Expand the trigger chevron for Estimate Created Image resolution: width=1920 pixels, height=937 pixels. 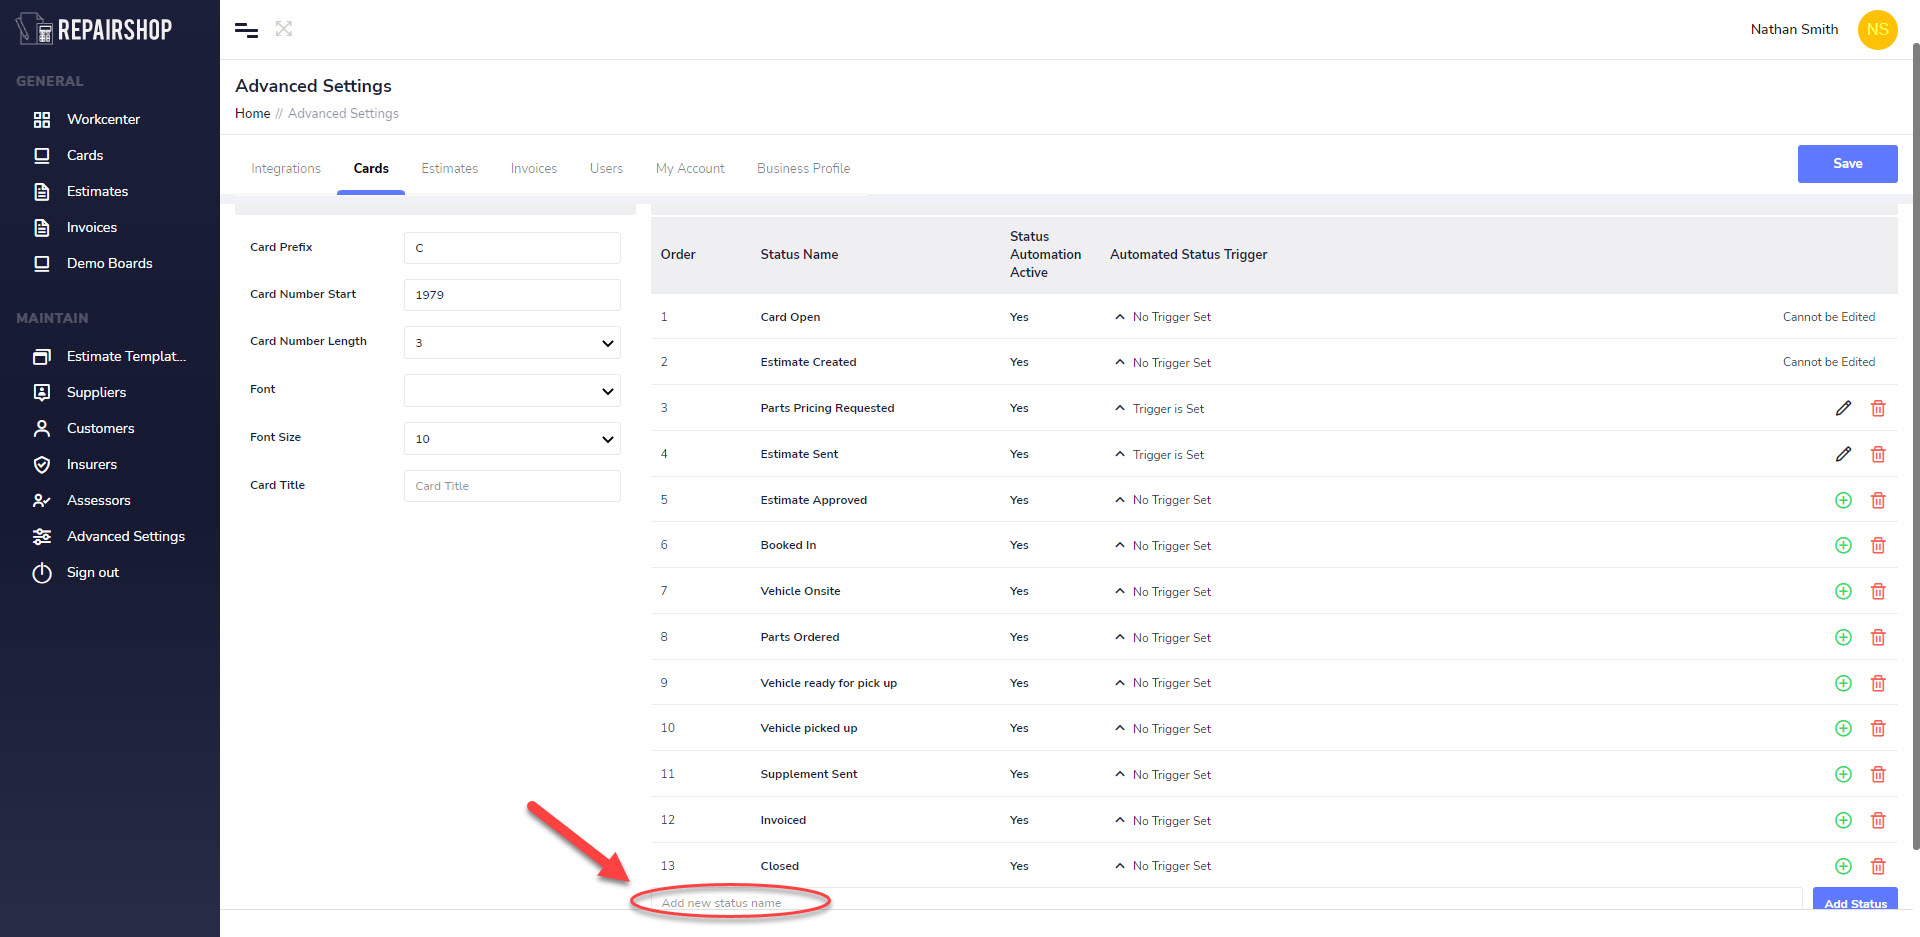point(1119,362)
